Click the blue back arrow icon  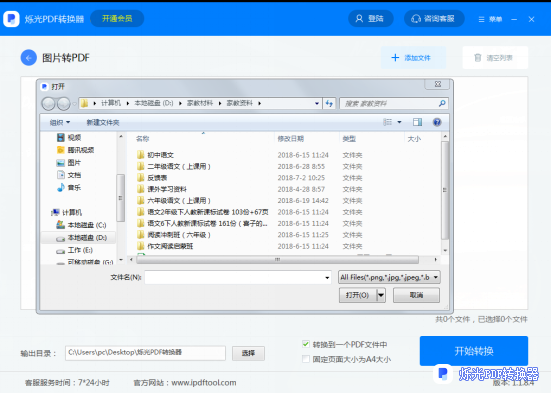(28, 58)
